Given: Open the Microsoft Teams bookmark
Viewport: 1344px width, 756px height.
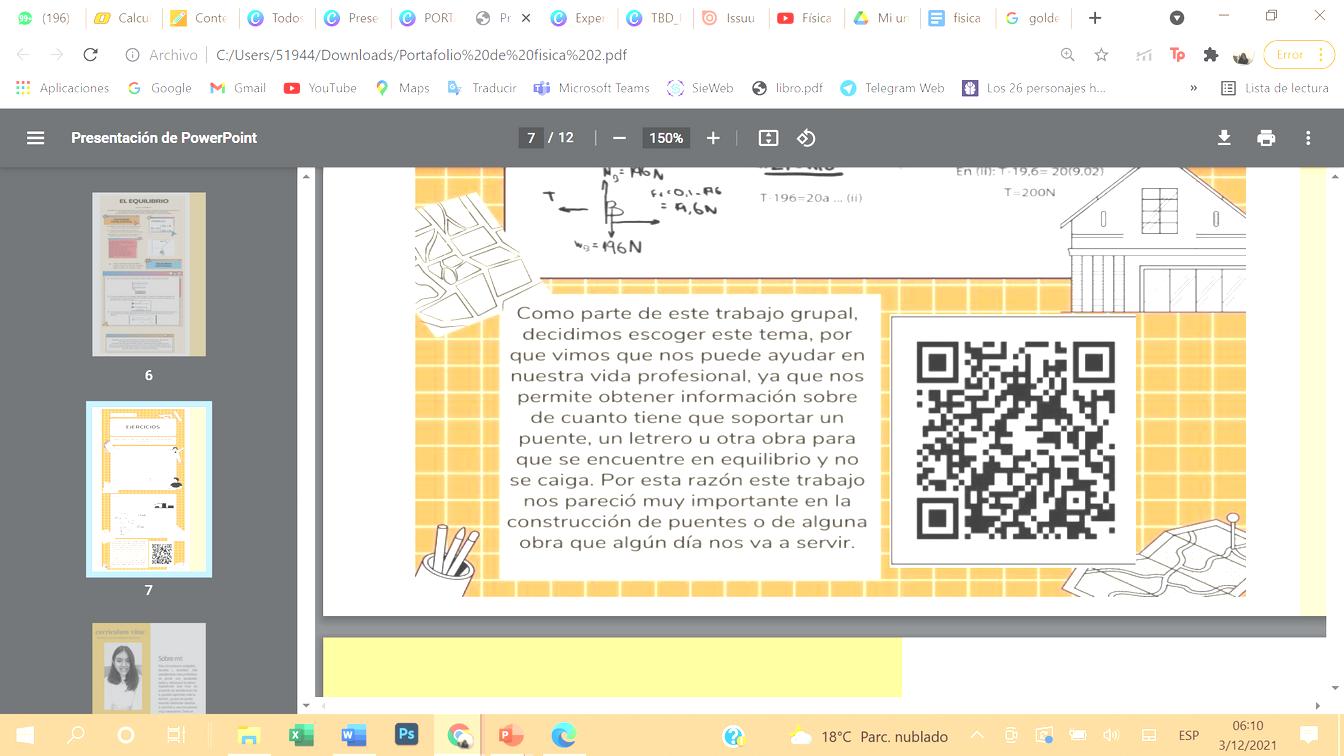Looking at the screenshot, I should [592, 88].
